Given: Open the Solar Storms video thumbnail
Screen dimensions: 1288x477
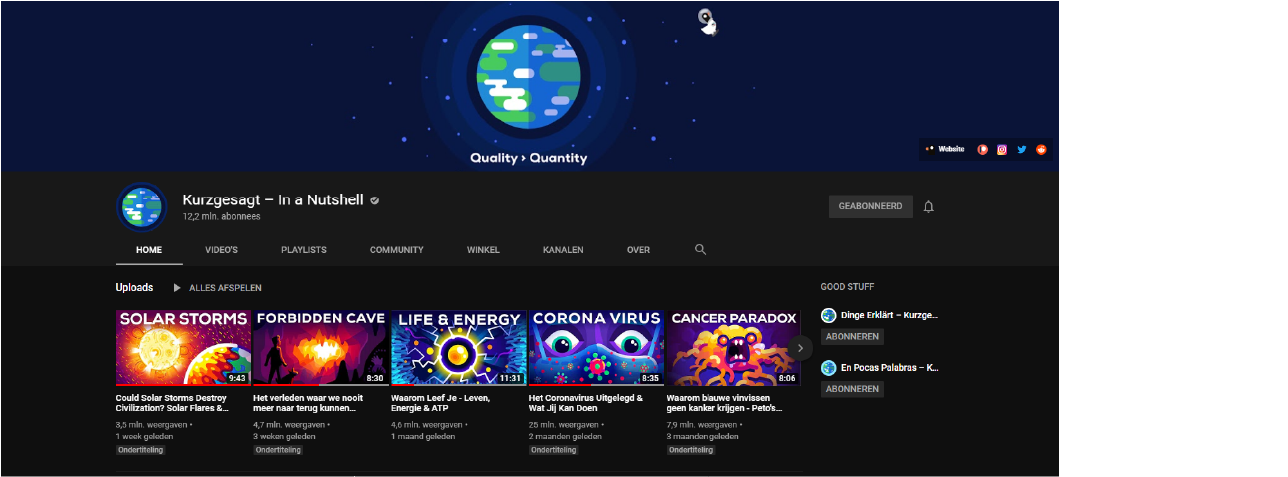Looking at the screenshot, I should (x=183, y=347).
